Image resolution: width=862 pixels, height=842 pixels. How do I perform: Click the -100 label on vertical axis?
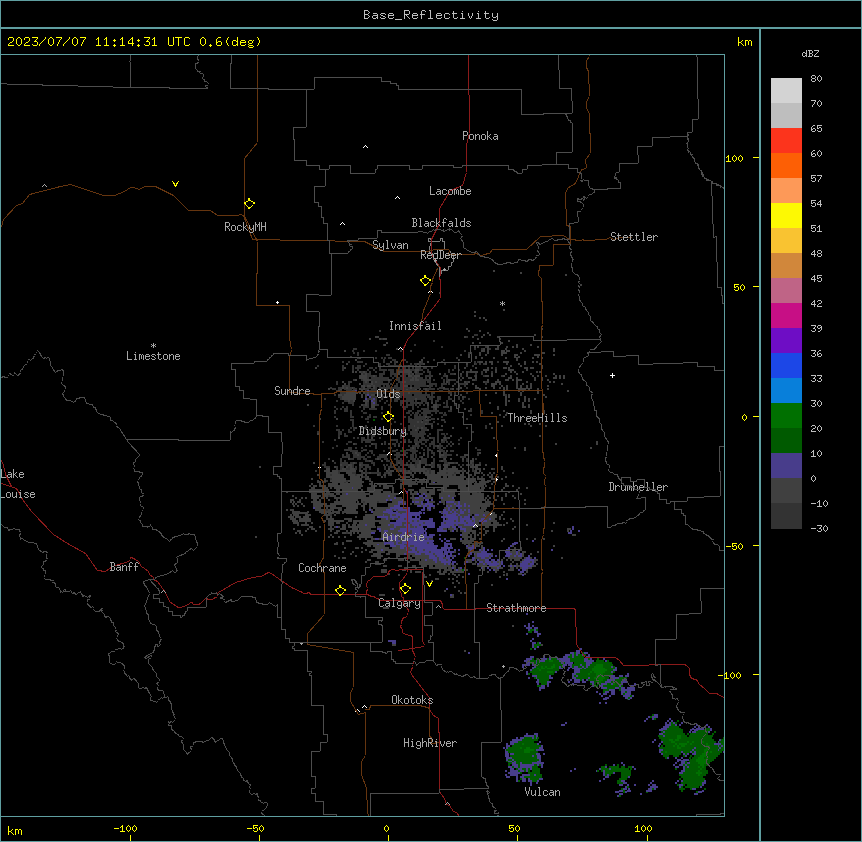(x=731, y=675)
